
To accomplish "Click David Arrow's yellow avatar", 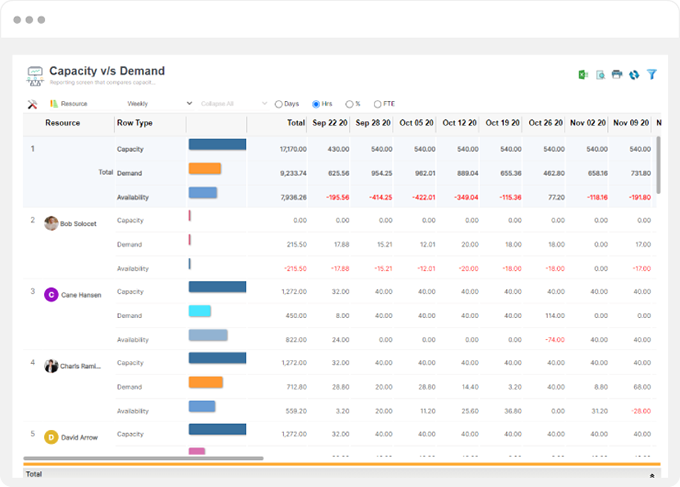I will [x=51, y=437].
